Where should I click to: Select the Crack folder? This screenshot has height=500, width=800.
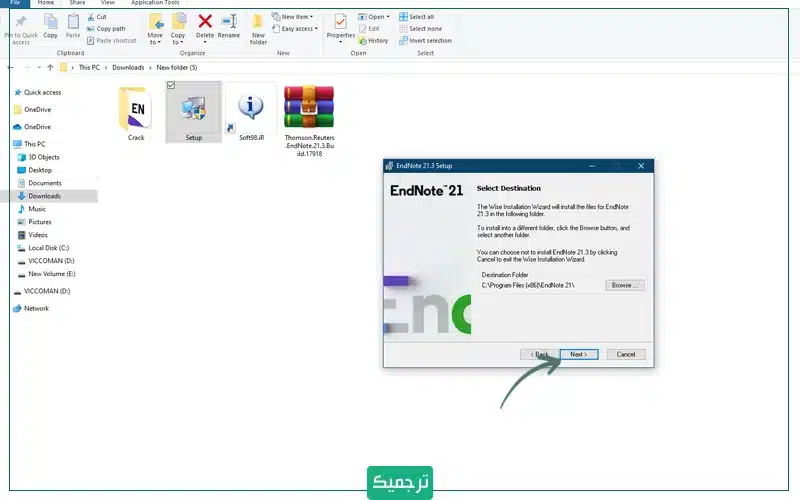tap(136, 113)
